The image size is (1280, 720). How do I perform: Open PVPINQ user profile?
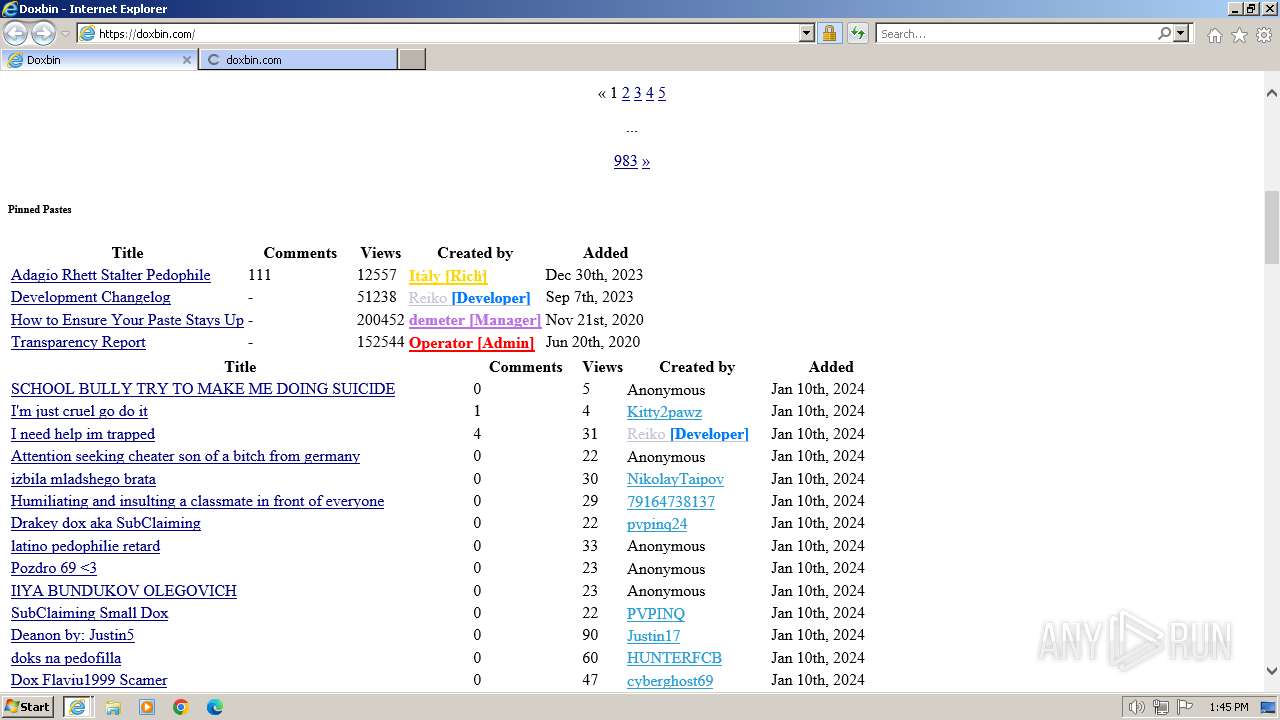(x=656, y=614)
